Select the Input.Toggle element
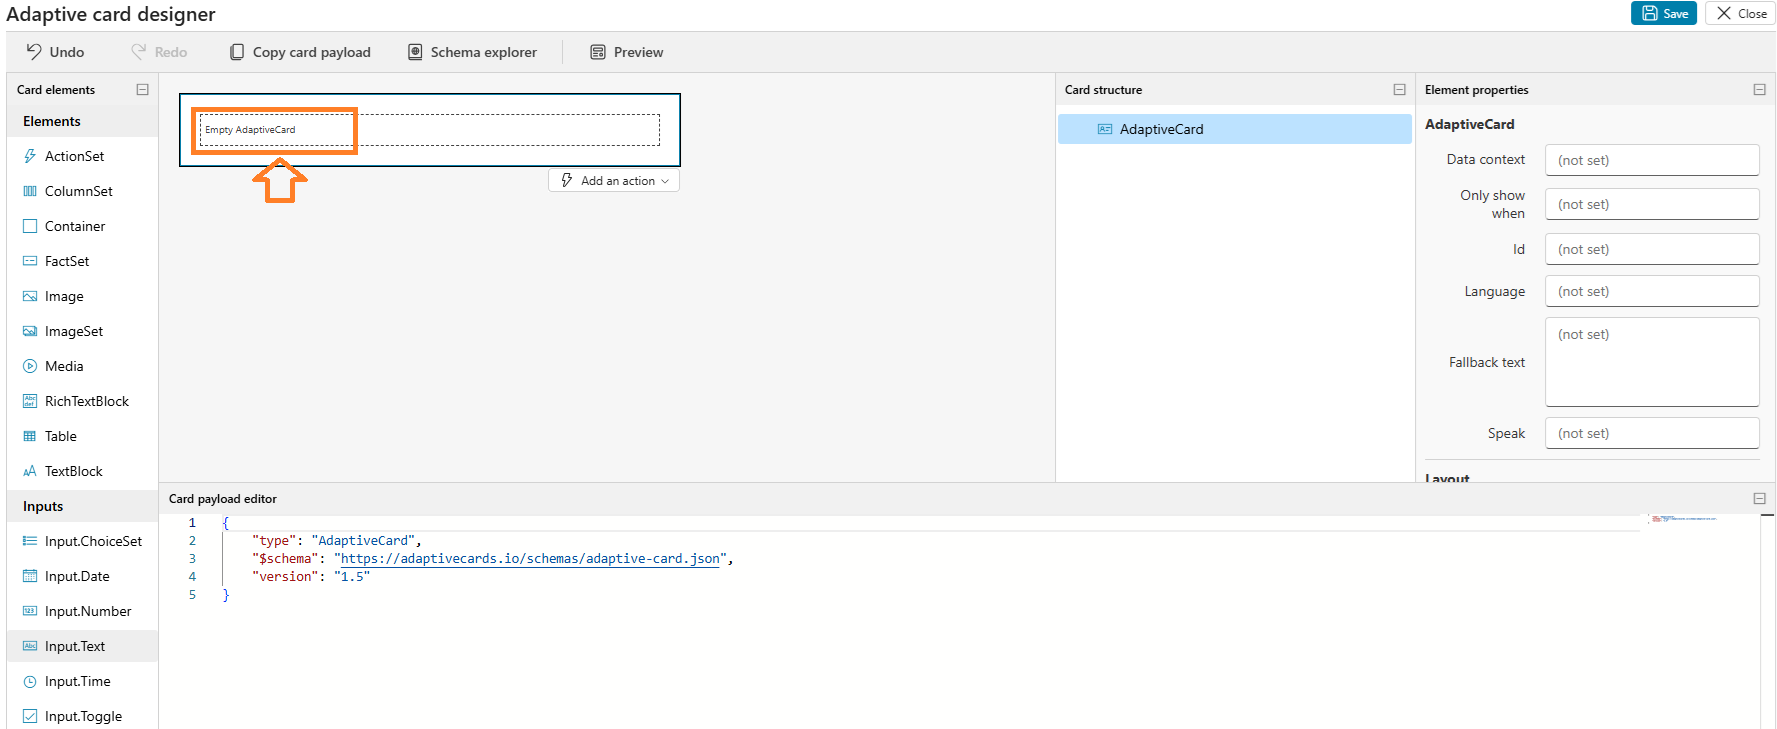 pos(83,716)
